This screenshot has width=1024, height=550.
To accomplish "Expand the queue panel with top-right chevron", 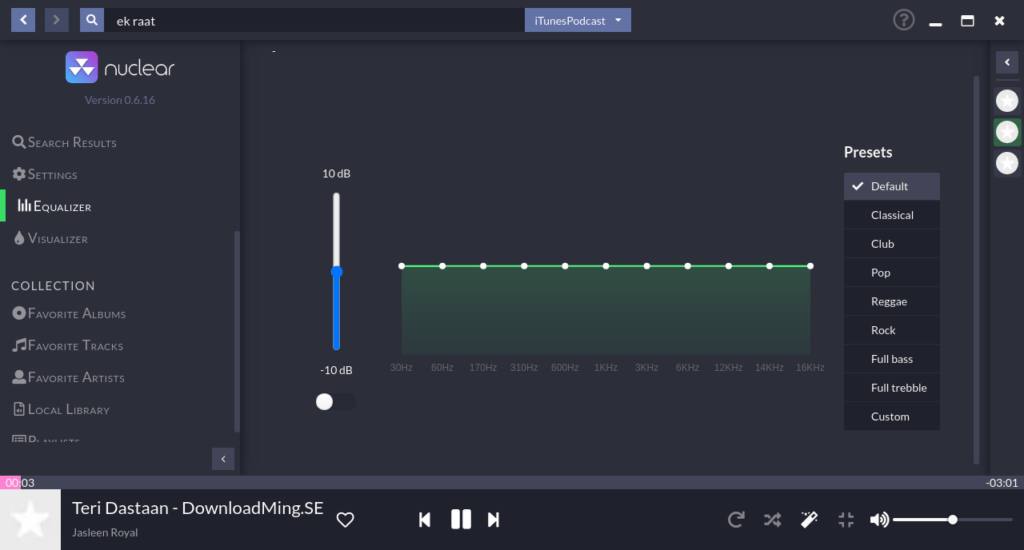I will pos(1007,62).
